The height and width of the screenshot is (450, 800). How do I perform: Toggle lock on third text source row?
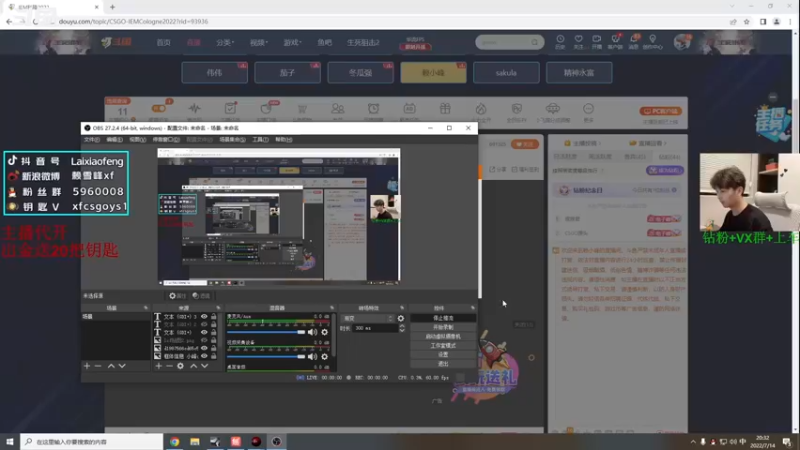[214, 333]
